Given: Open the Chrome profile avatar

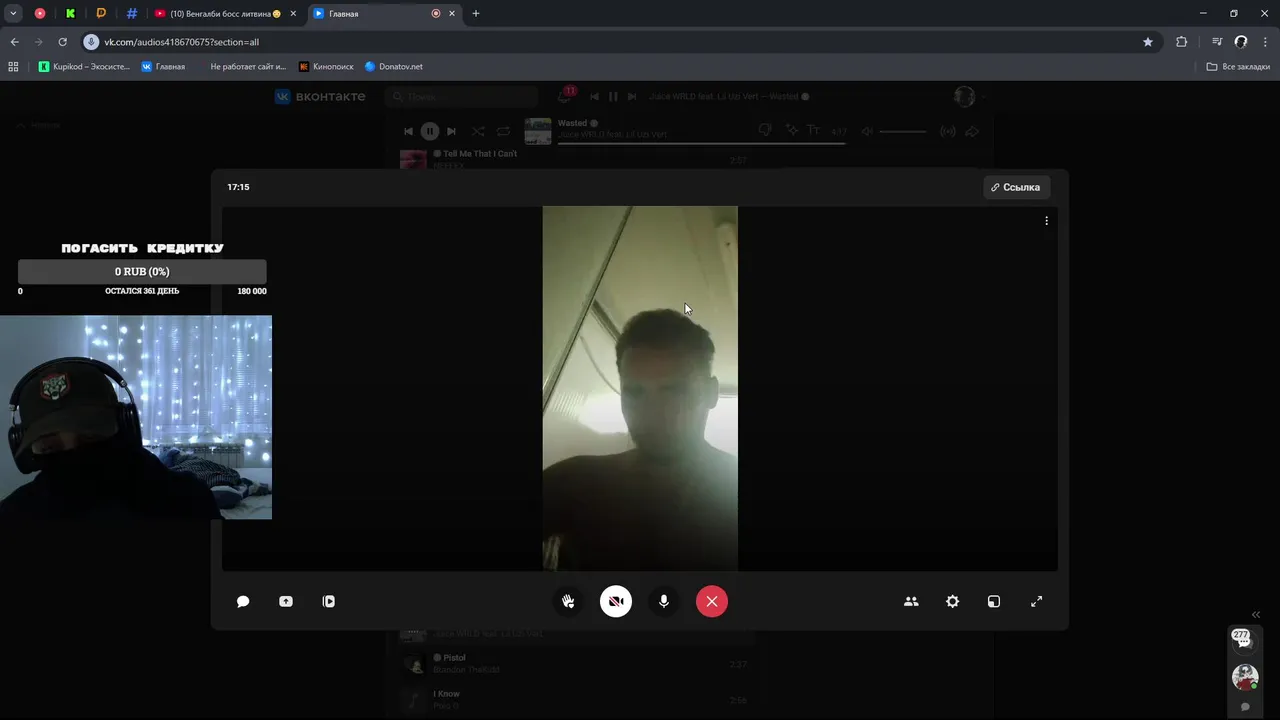Looking at the screenshot, I should tap(1241, 42).
